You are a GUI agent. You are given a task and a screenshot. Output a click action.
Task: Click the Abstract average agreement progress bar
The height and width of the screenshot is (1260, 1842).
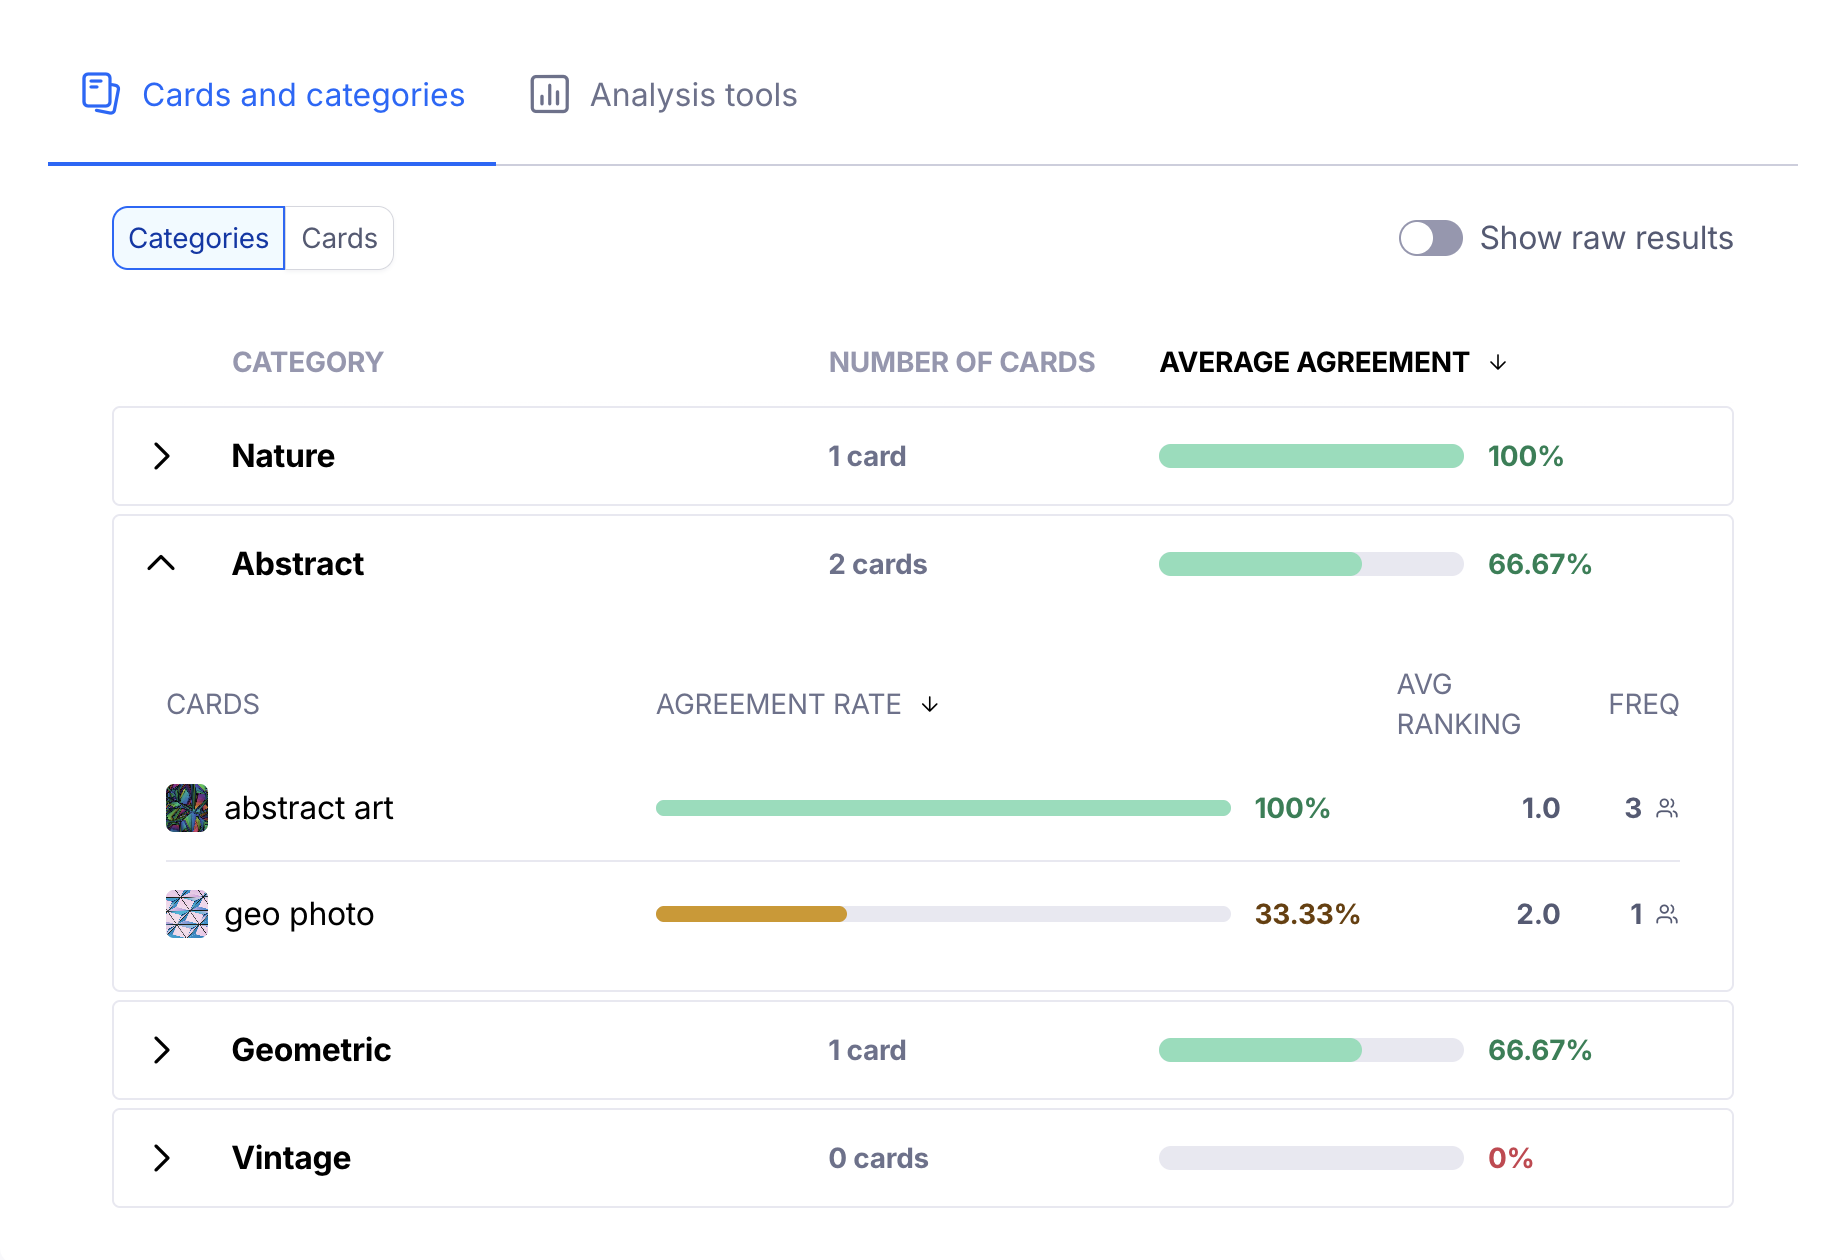click(x=1310, y=564)
